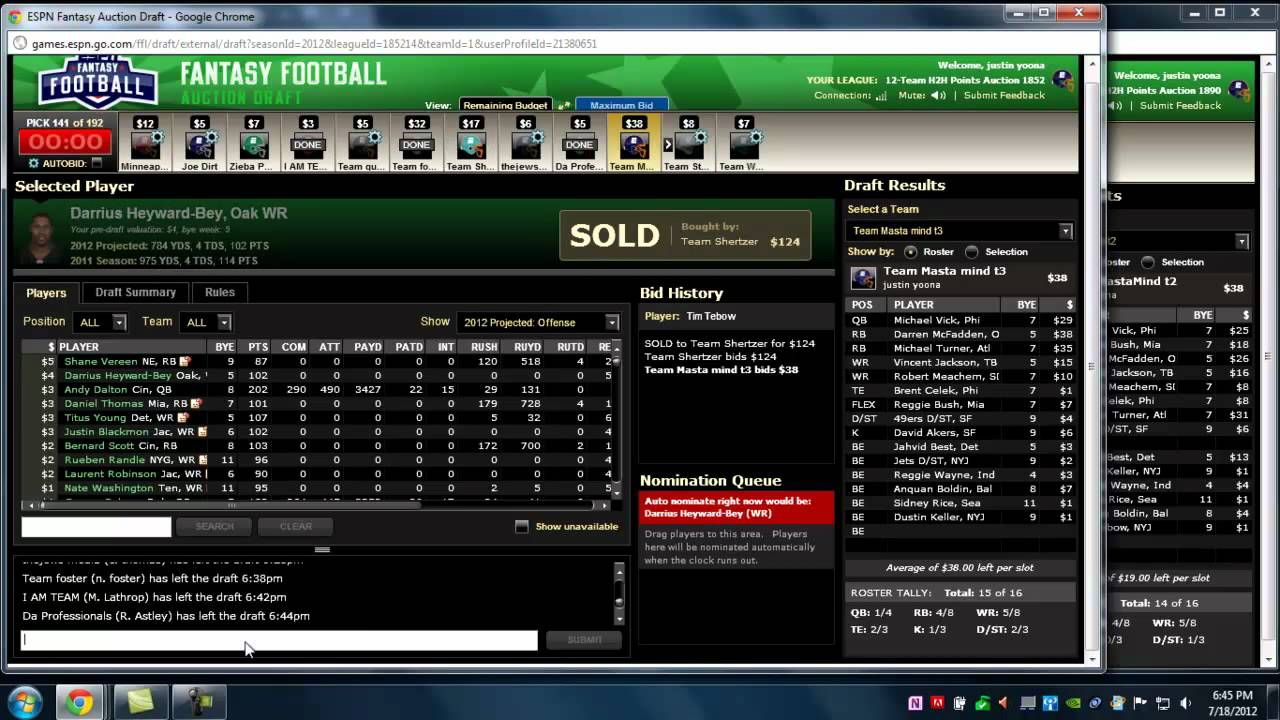Click player table horizontal scrollbar

click(315, 505)
